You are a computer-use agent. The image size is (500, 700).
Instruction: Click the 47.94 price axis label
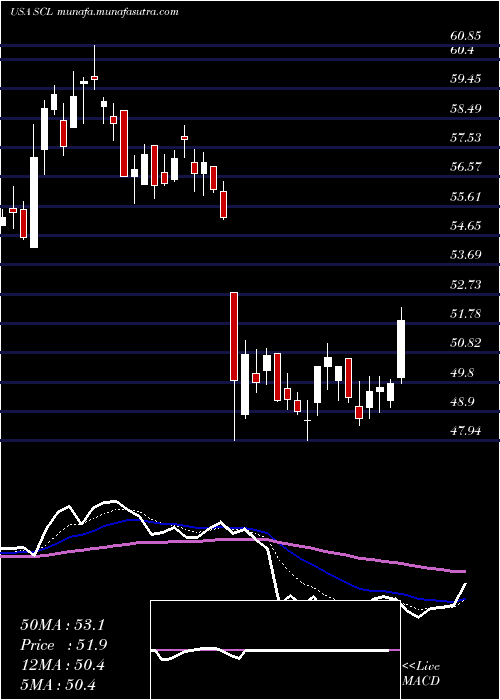(466, 432)
